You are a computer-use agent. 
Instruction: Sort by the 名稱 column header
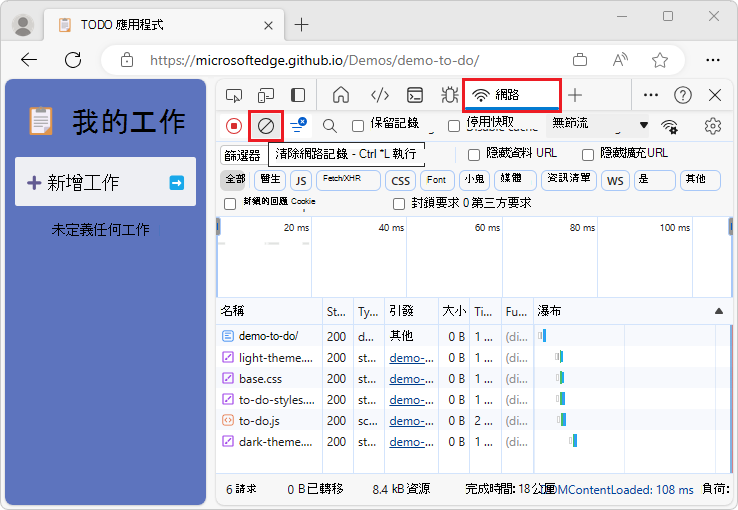point(269,311)
